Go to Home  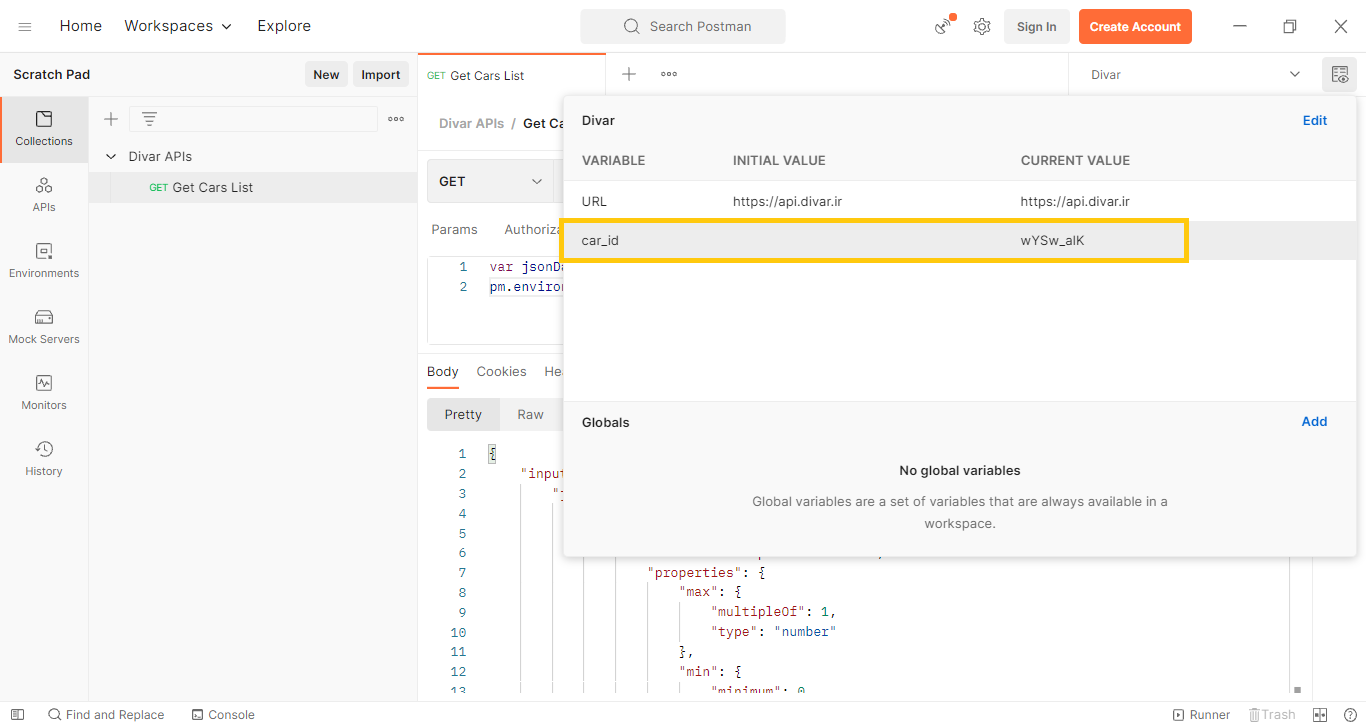tap(81, 26)
